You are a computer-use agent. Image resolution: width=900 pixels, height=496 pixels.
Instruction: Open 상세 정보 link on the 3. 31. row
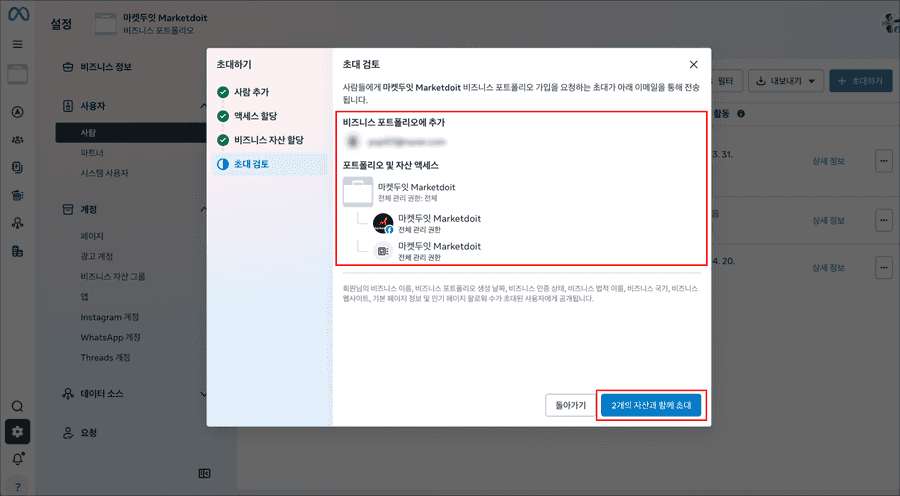(x=828, y=161)
